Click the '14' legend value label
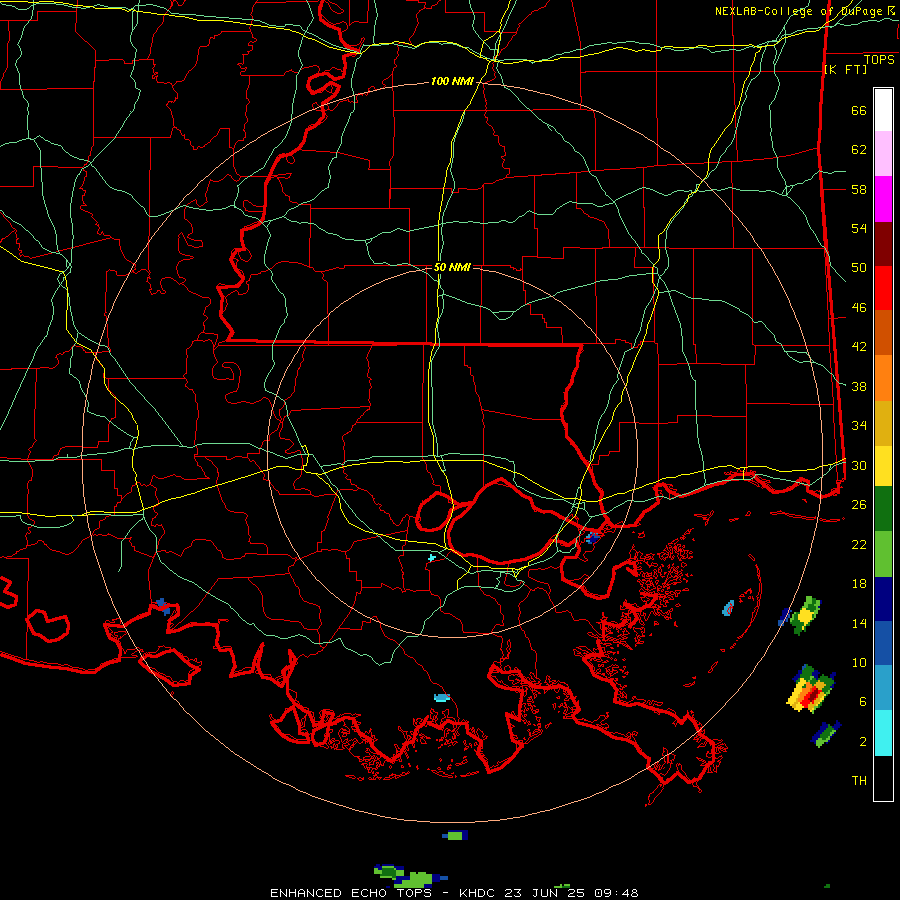 859,623
